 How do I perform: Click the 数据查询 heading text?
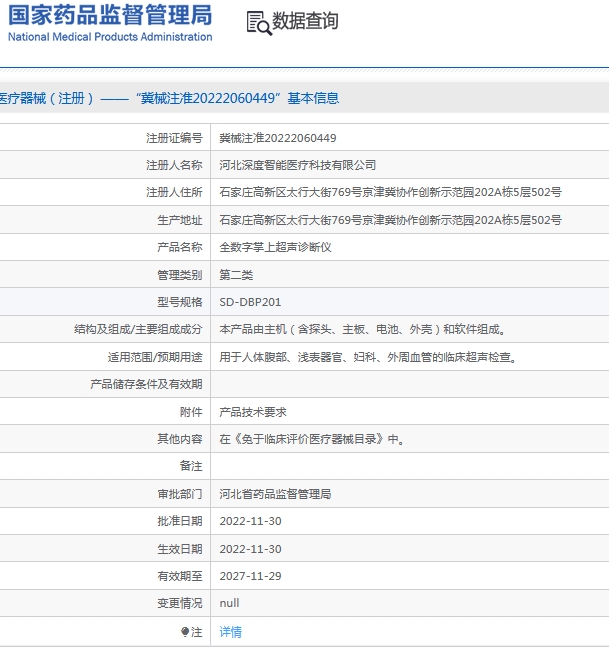pyautogui.click(x=305, y=21)
